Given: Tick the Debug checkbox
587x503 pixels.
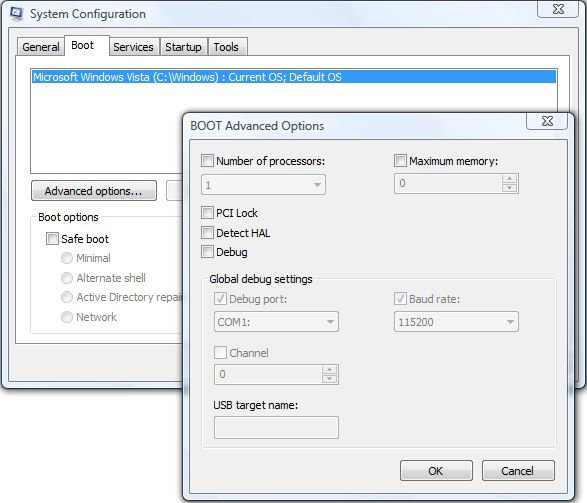Looking at the screenshot, I should pos(207,252).
